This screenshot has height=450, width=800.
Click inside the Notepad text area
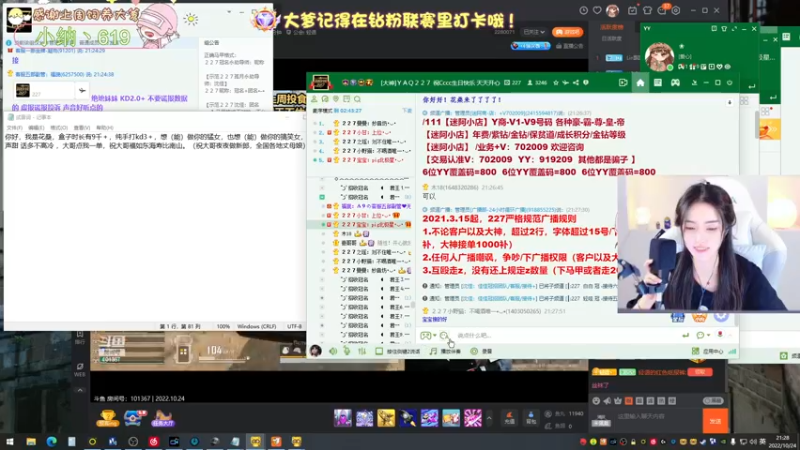(154, 227)
